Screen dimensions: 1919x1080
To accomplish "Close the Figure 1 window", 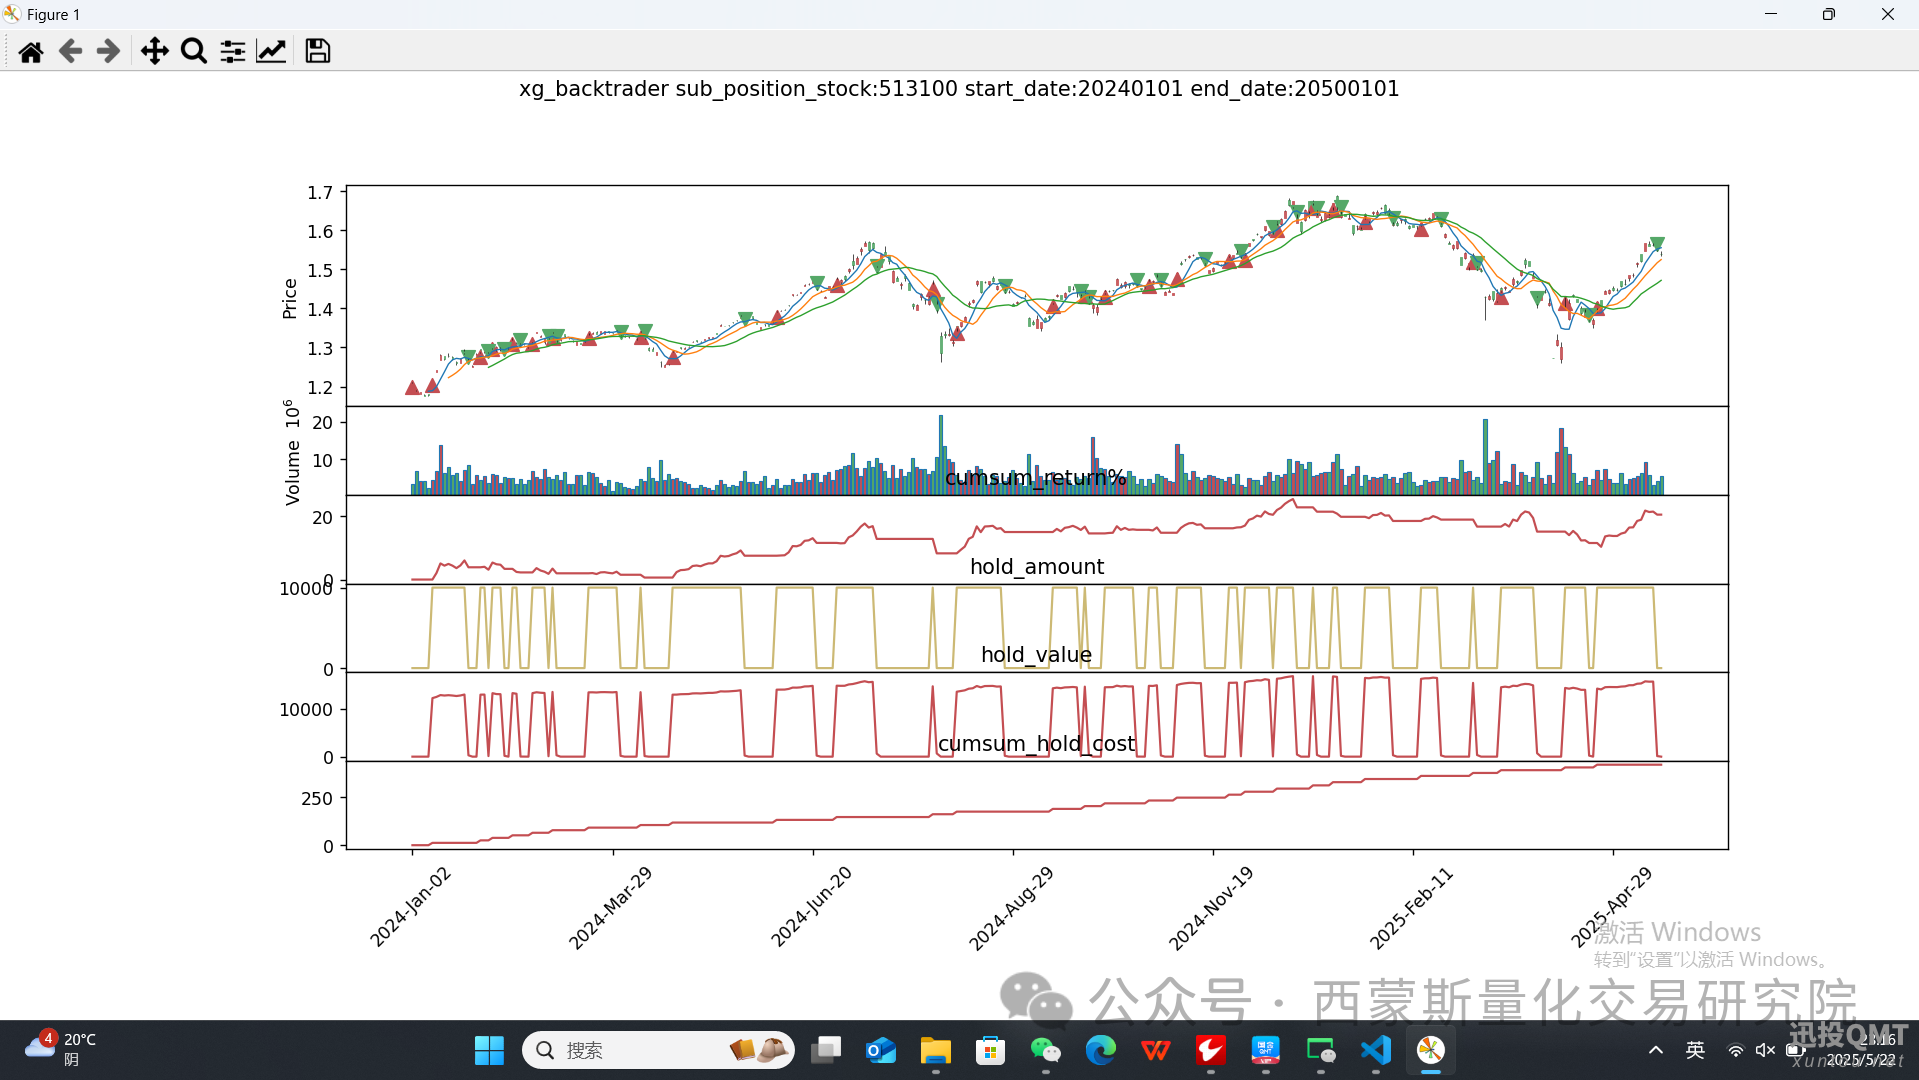I will pyautogui.click(x=1888, y=14).
